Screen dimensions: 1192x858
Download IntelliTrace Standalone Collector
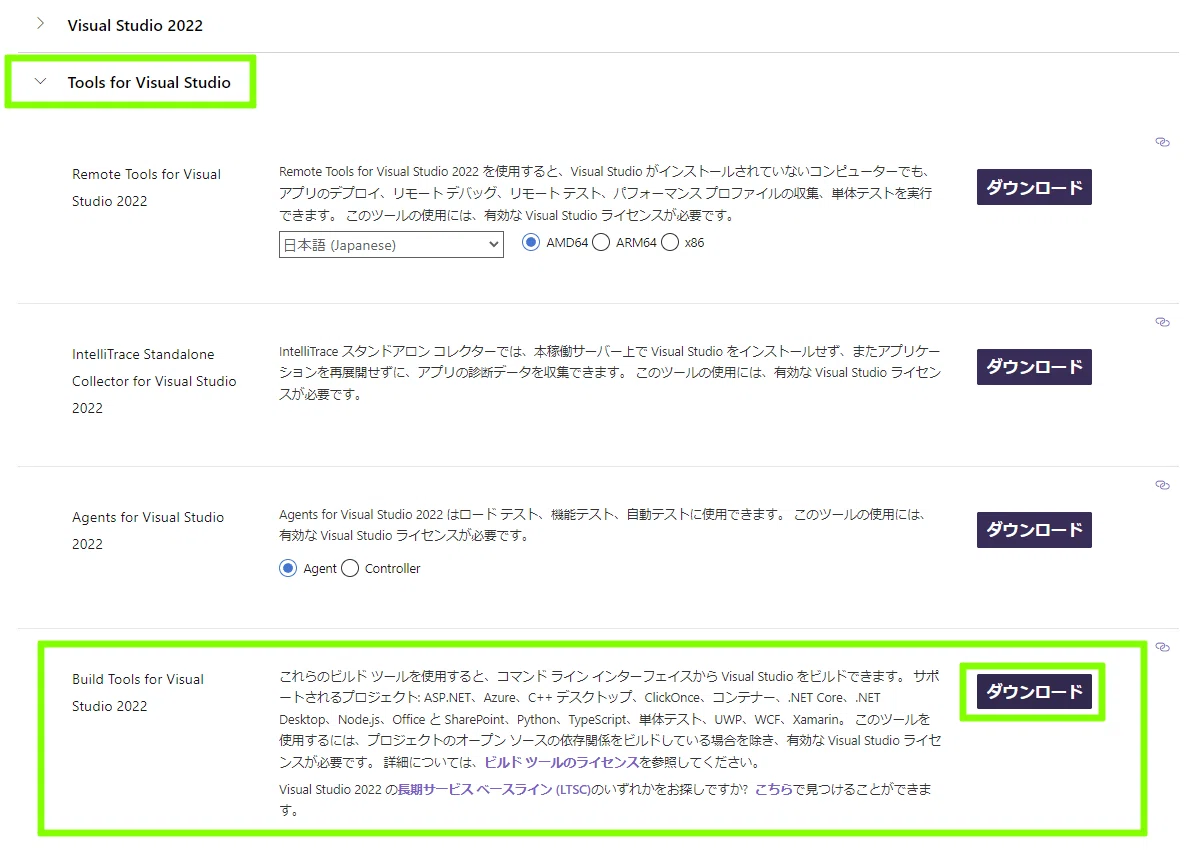(x=1034, y=367)
